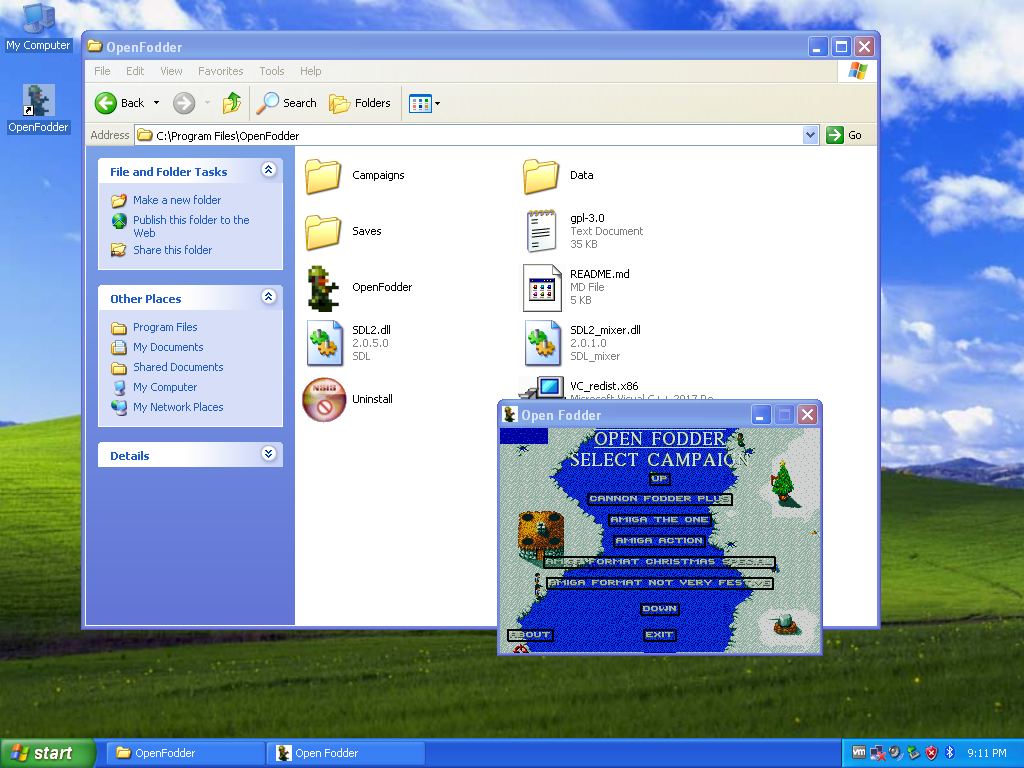Select the Uninstall program icon
Image resolution: width=1024 pixels, height=768 pixels.
click(324, 399)
